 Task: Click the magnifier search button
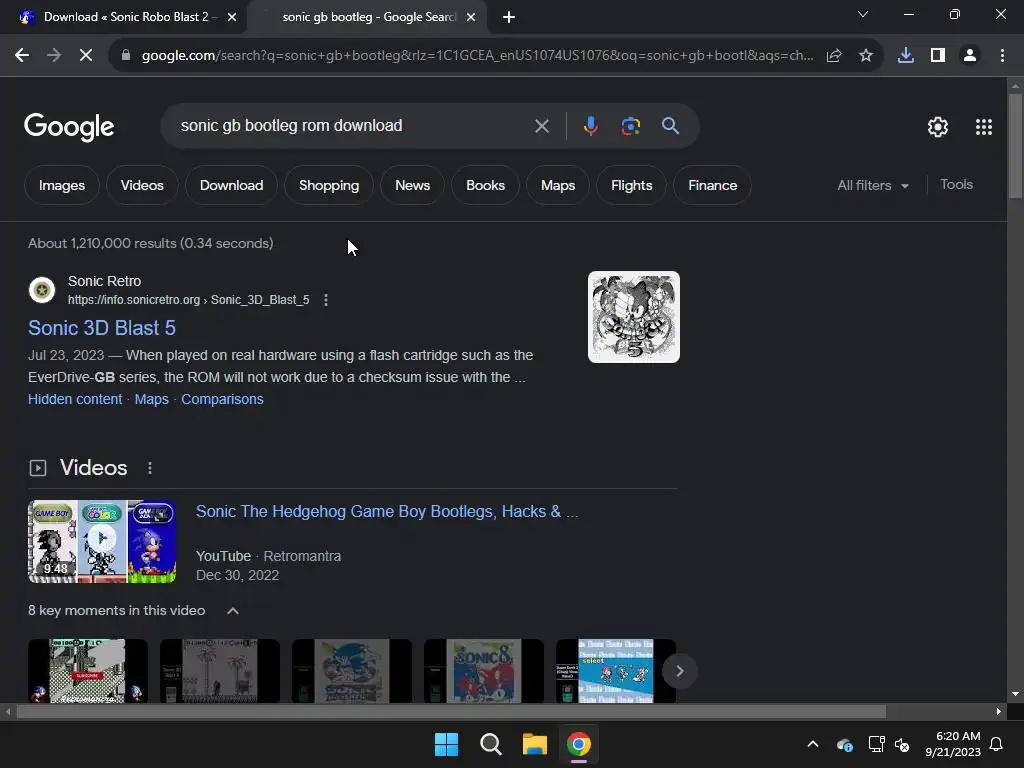point(670,126)
